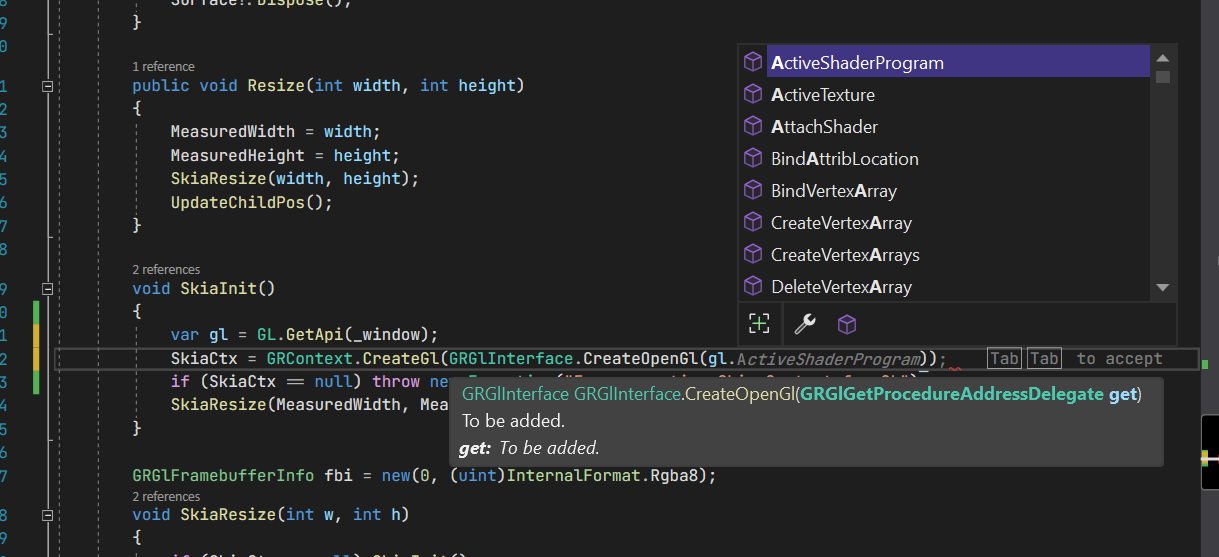
Task: Open '2 references' CodeLens above SkiaInit
Action: coord(166,270)
